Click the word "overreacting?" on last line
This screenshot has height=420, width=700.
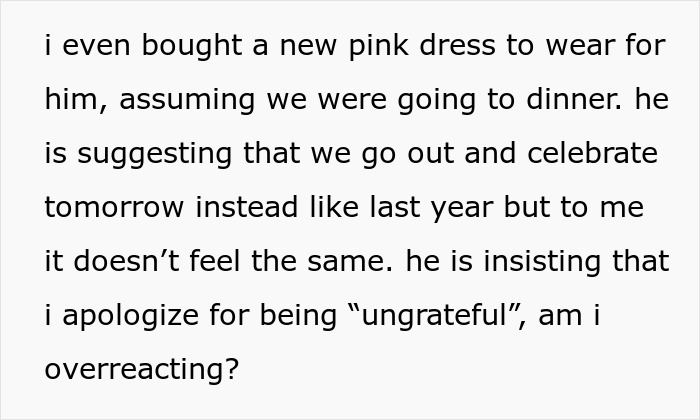142,370
